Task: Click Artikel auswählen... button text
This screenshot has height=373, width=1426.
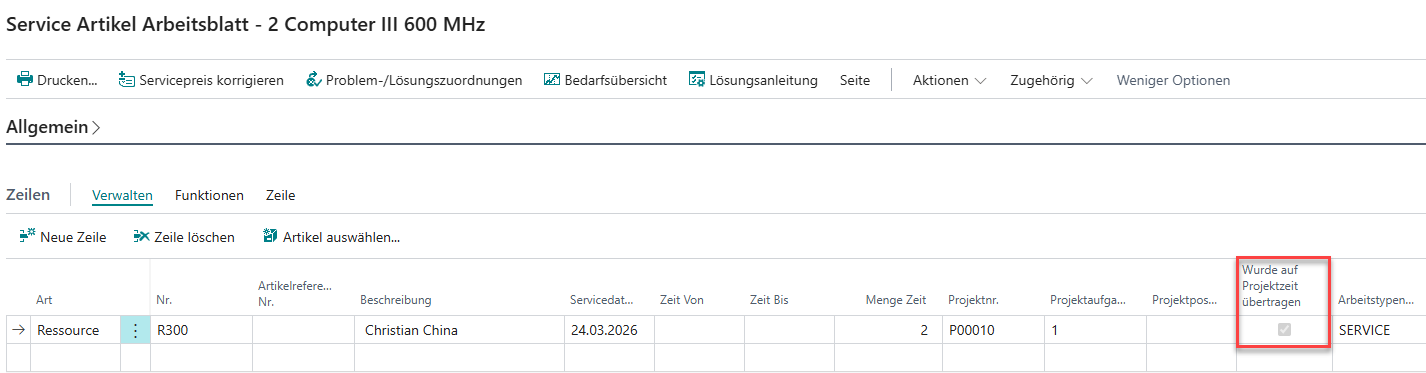Action: [341, 237]
